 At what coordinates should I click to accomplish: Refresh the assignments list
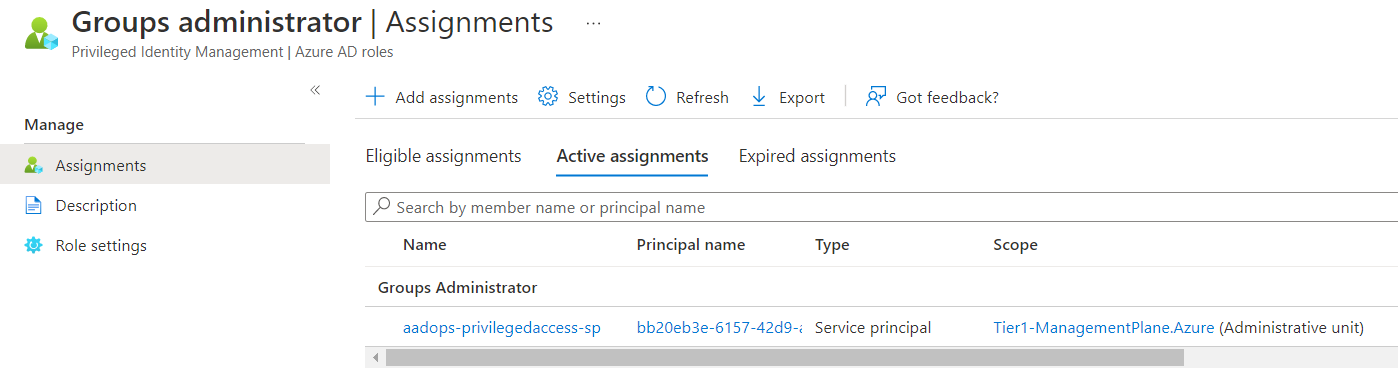[x=687, y=97]
